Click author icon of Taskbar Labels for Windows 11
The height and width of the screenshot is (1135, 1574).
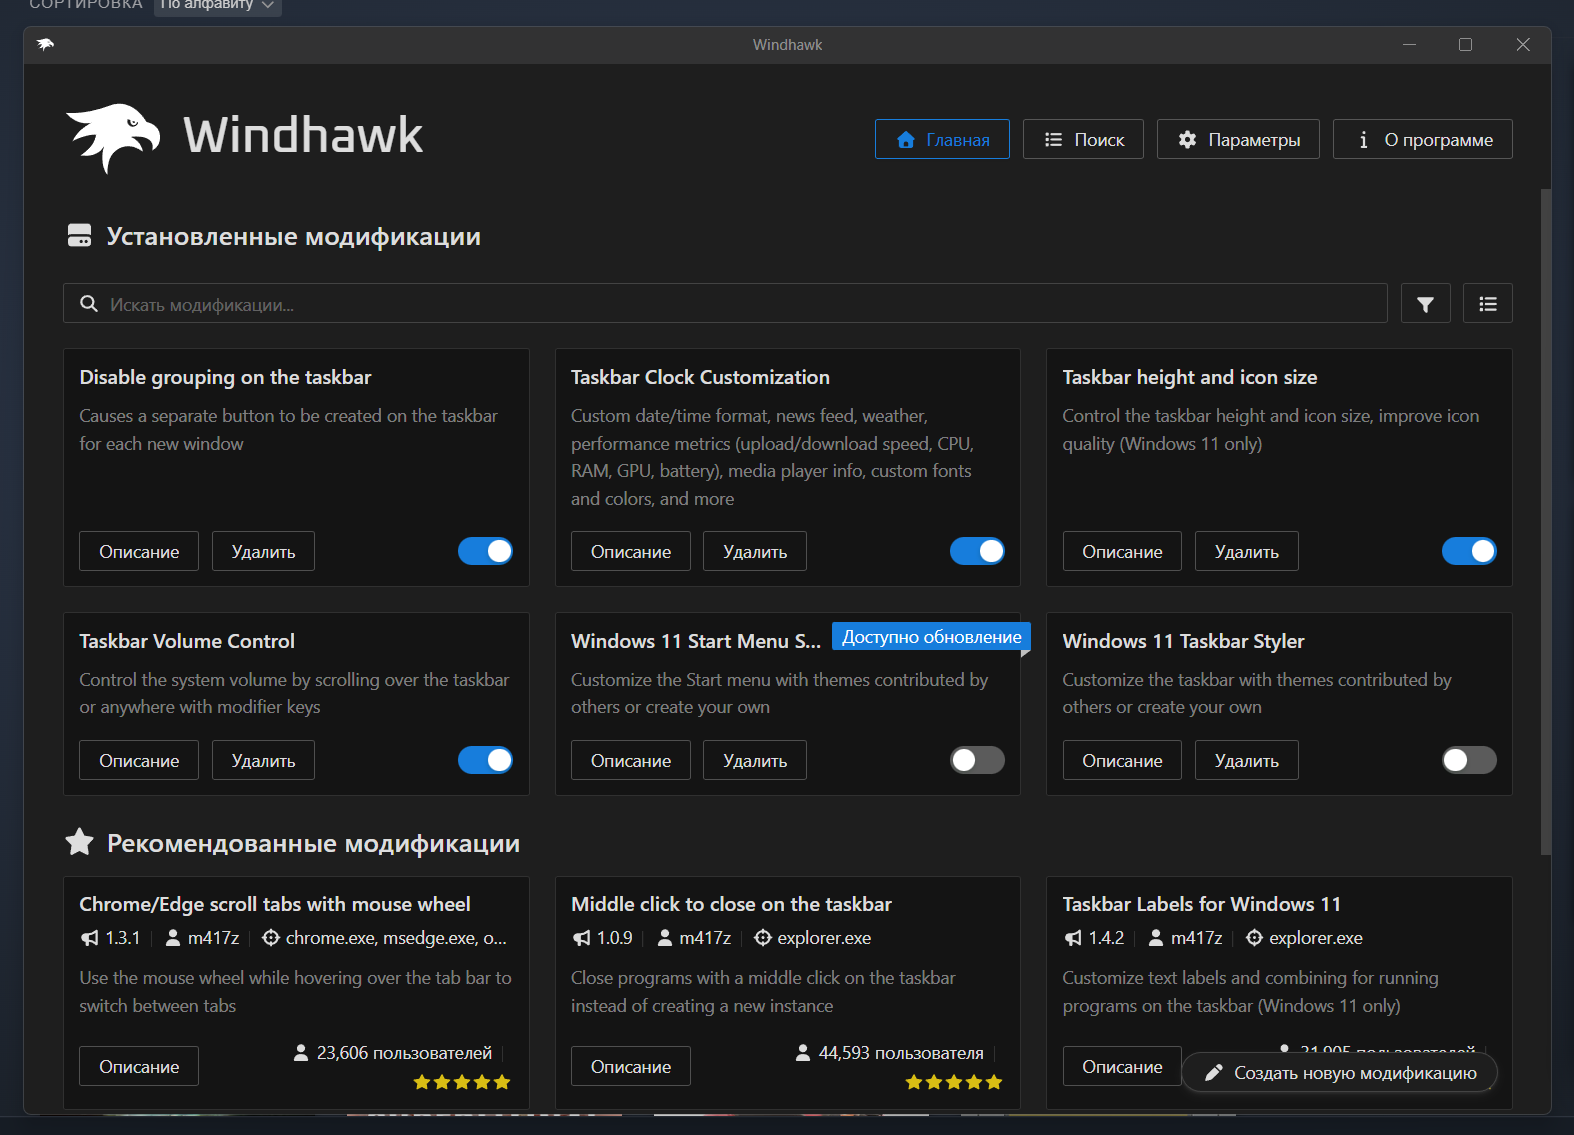(x=1156, y=938)
